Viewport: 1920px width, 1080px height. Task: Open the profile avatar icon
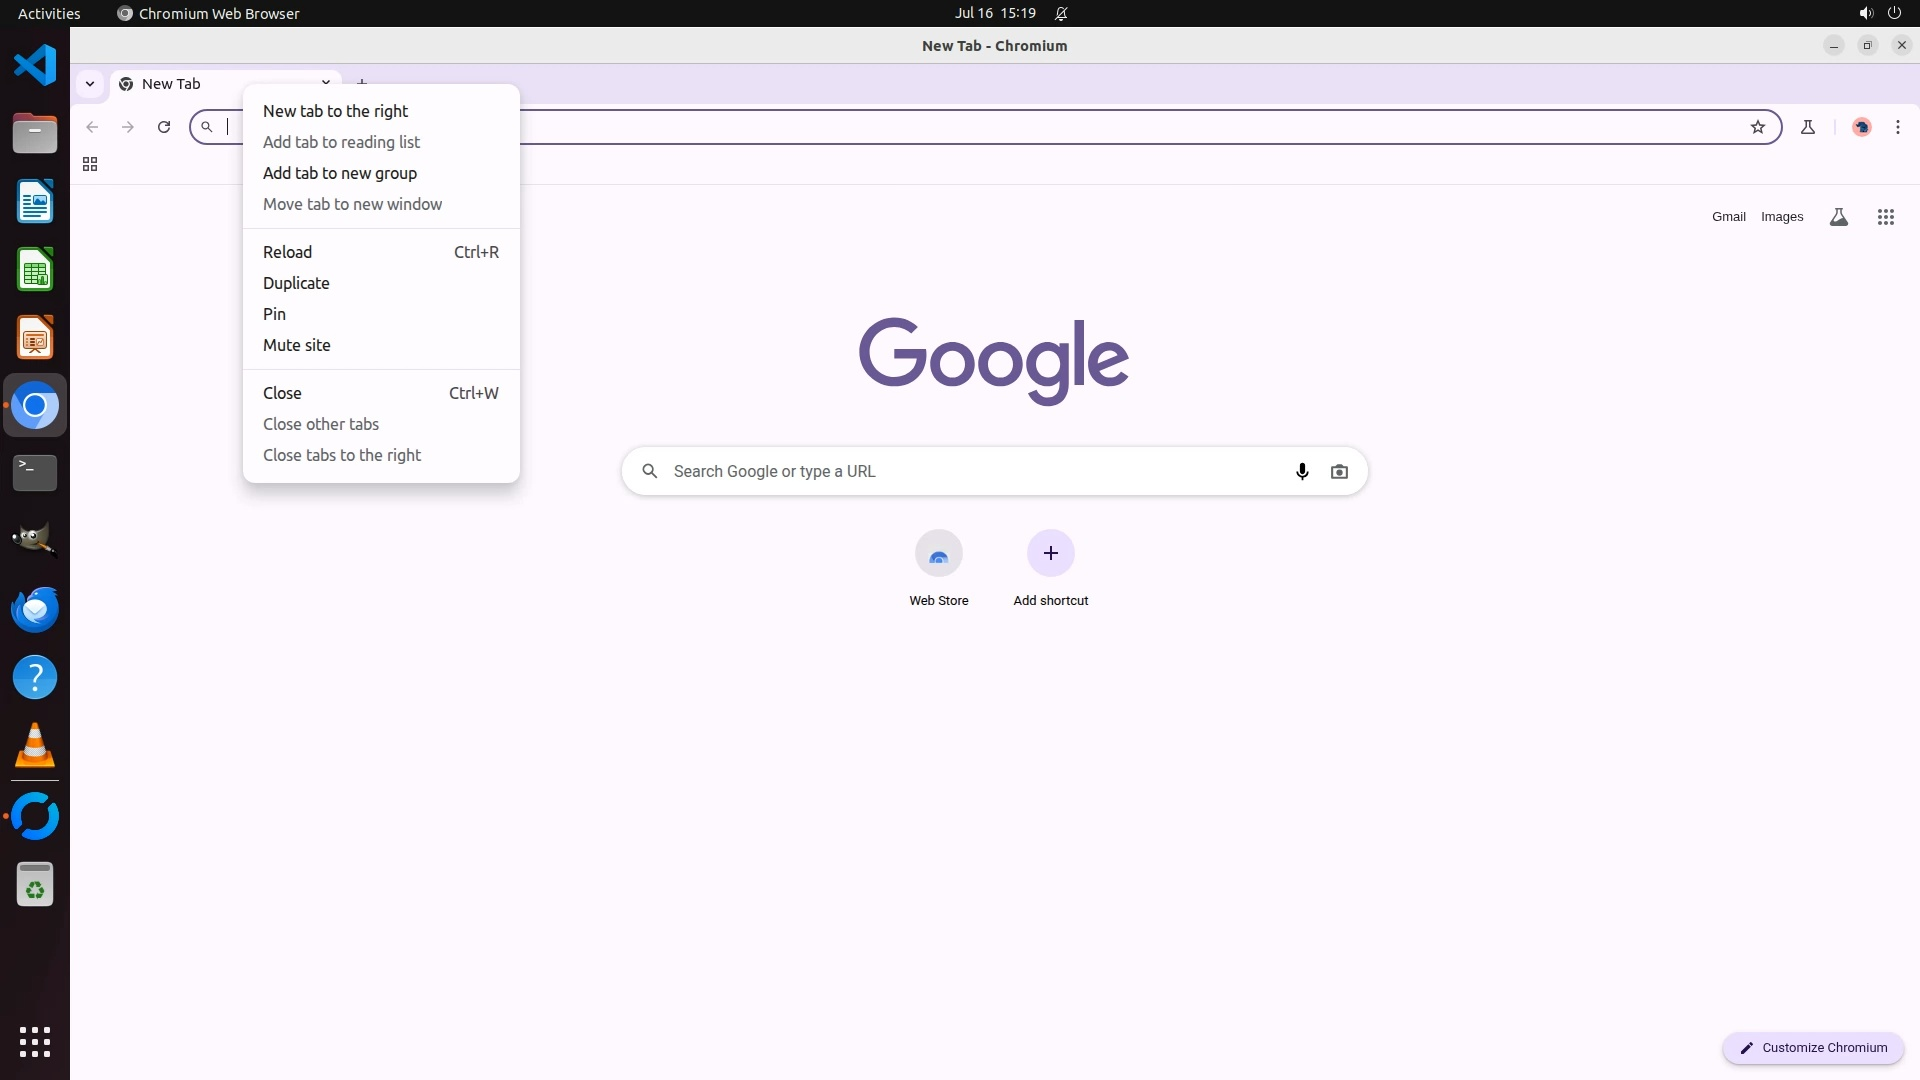[1862, 127]
